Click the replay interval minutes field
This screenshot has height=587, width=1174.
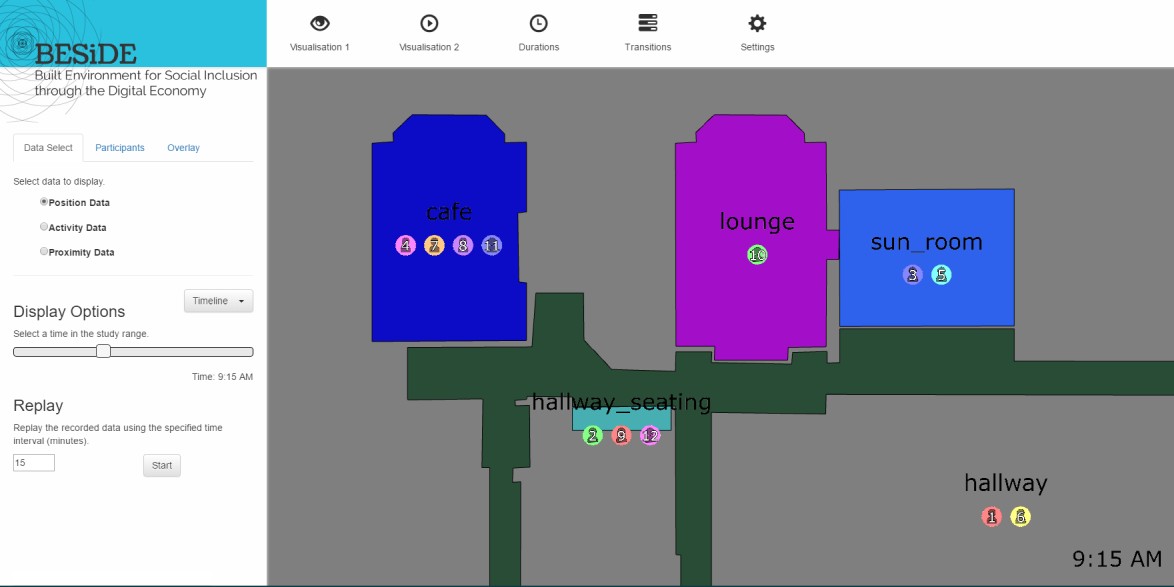[34, 463]
